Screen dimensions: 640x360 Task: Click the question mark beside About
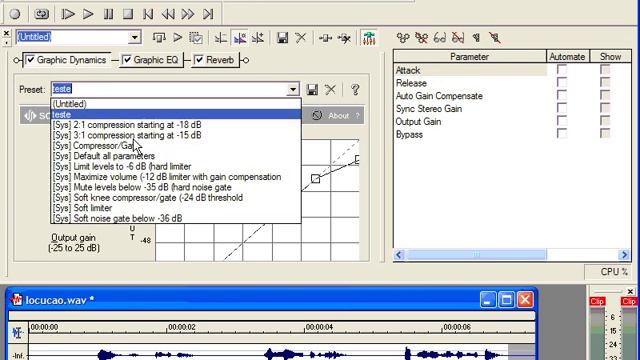point(358,116)
